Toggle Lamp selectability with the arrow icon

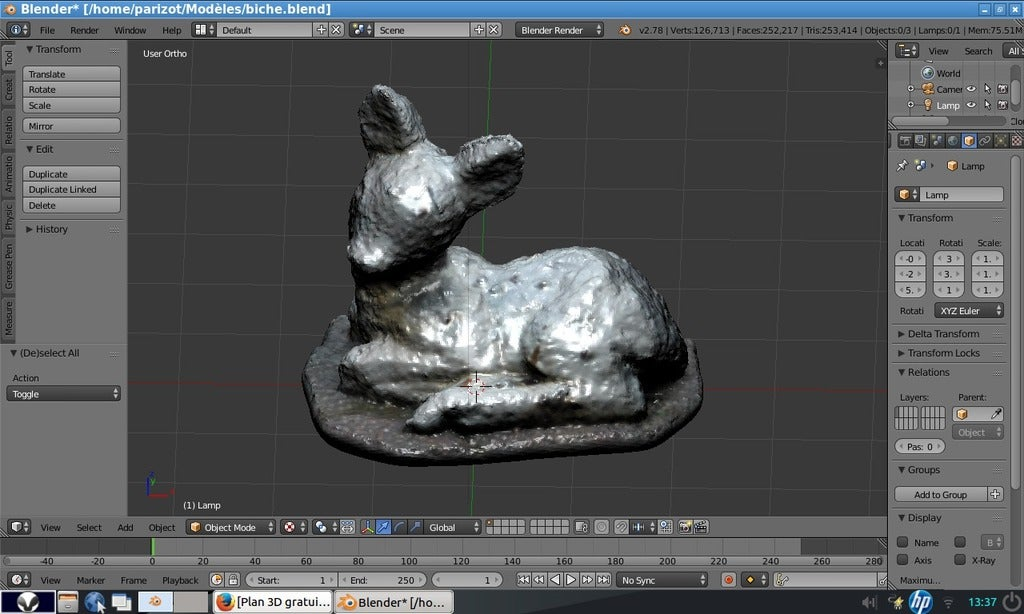987,104
